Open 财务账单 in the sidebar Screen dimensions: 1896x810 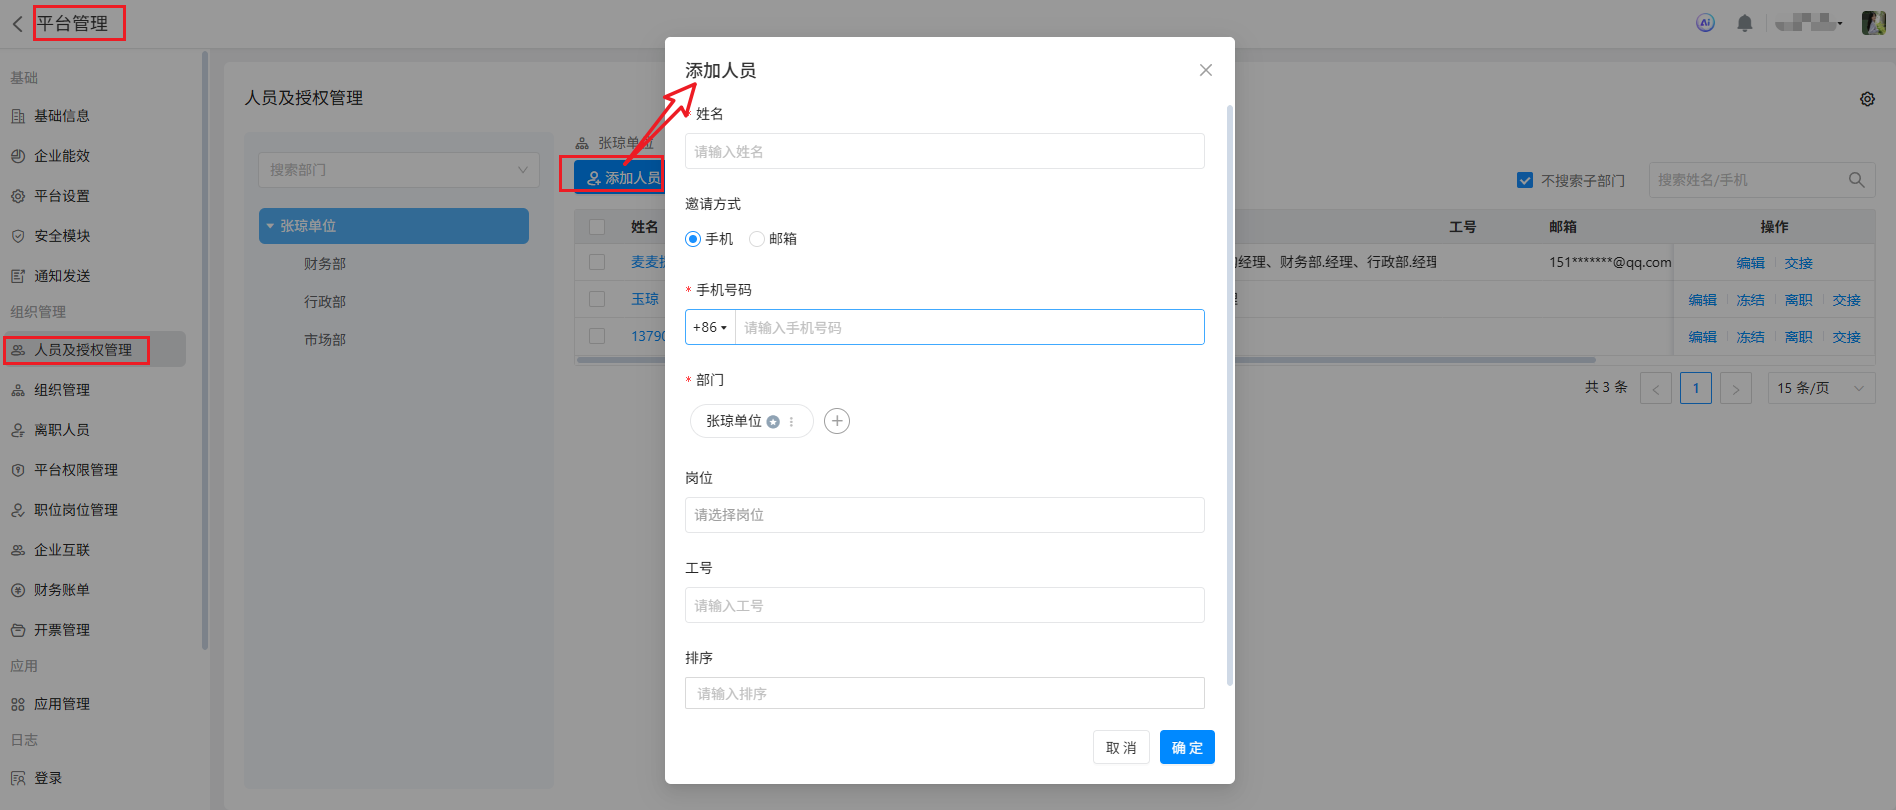[x=62, y=590]
